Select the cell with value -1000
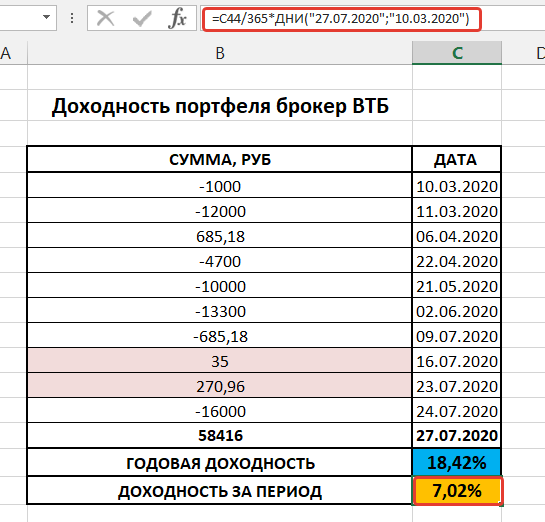Screen dimensions: 545x522 click(220, 185)
